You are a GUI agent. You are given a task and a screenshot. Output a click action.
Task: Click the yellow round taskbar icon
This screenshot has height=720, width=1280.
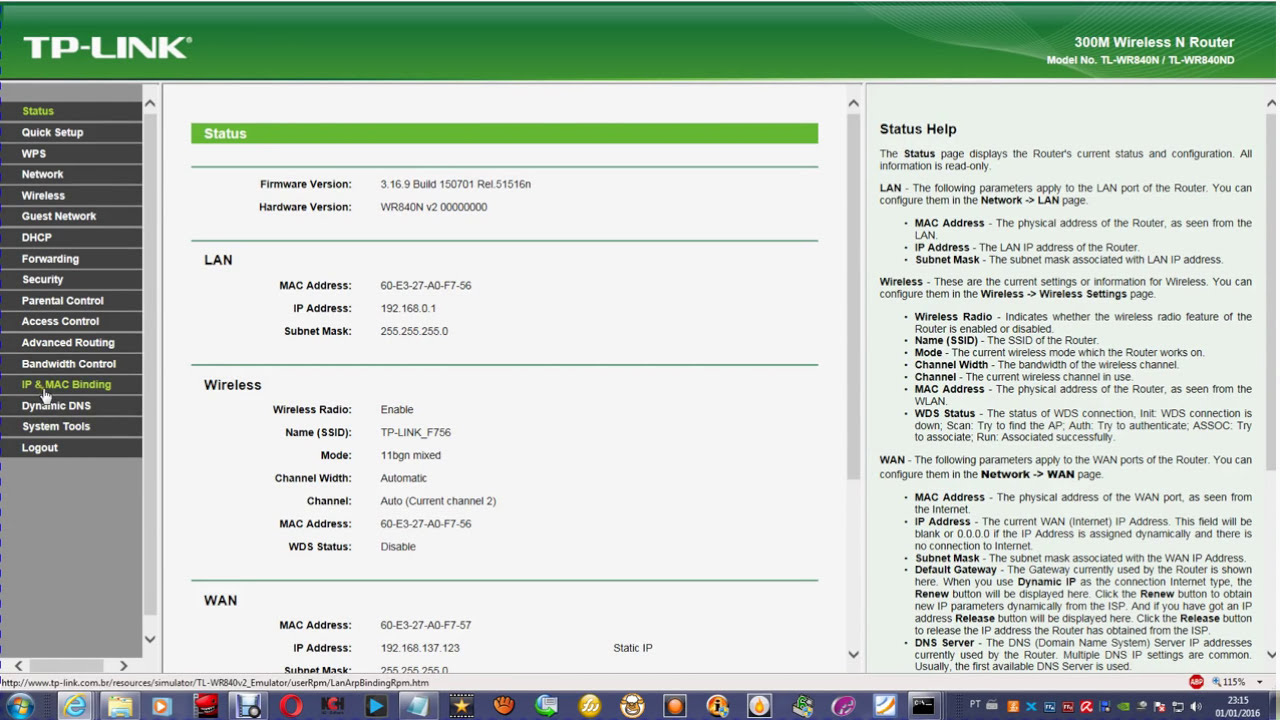click(589, 707)
